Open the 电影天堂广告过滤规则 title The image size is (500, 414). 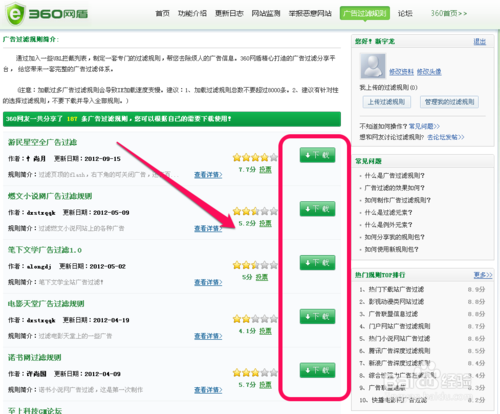tap(46, 304)
